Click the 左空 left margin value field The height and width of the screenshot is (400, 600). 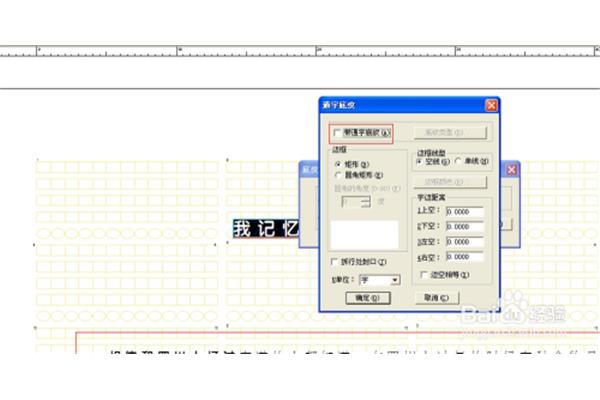(465, 242)
